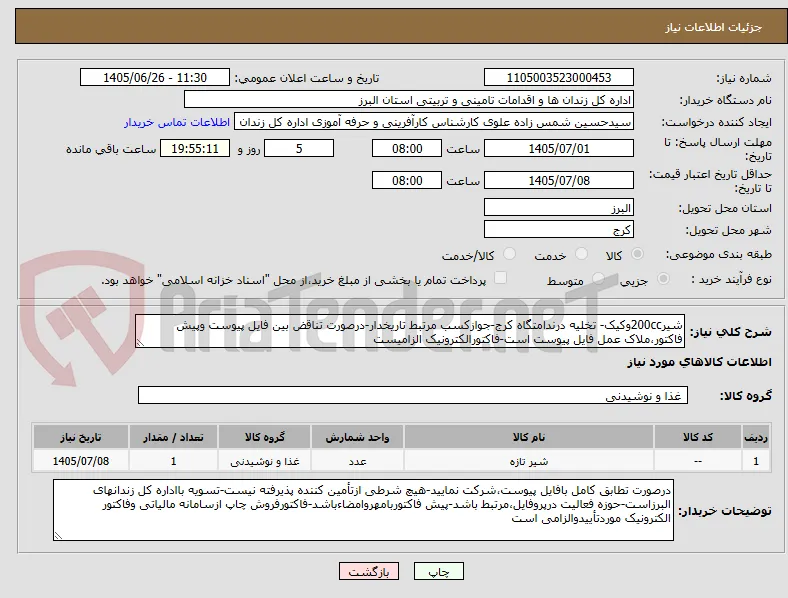788x598 pixels.
Task: Click the نام کالا column header
Action: [529, 437]
